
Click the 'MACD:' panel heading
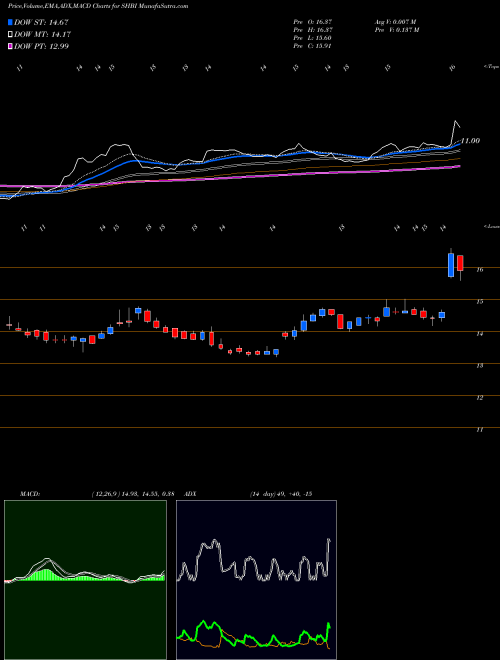[x=29, y=494]
